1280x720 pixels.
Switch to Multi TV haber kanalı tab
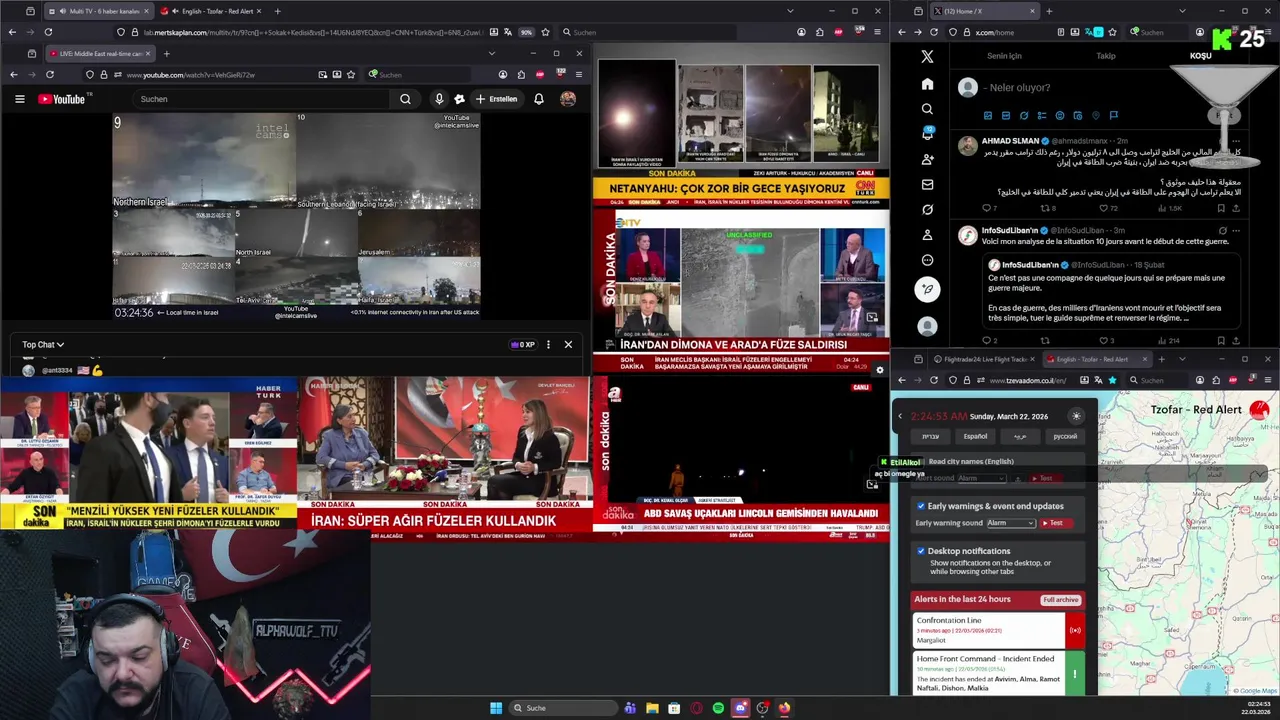(x=98, y=11)
